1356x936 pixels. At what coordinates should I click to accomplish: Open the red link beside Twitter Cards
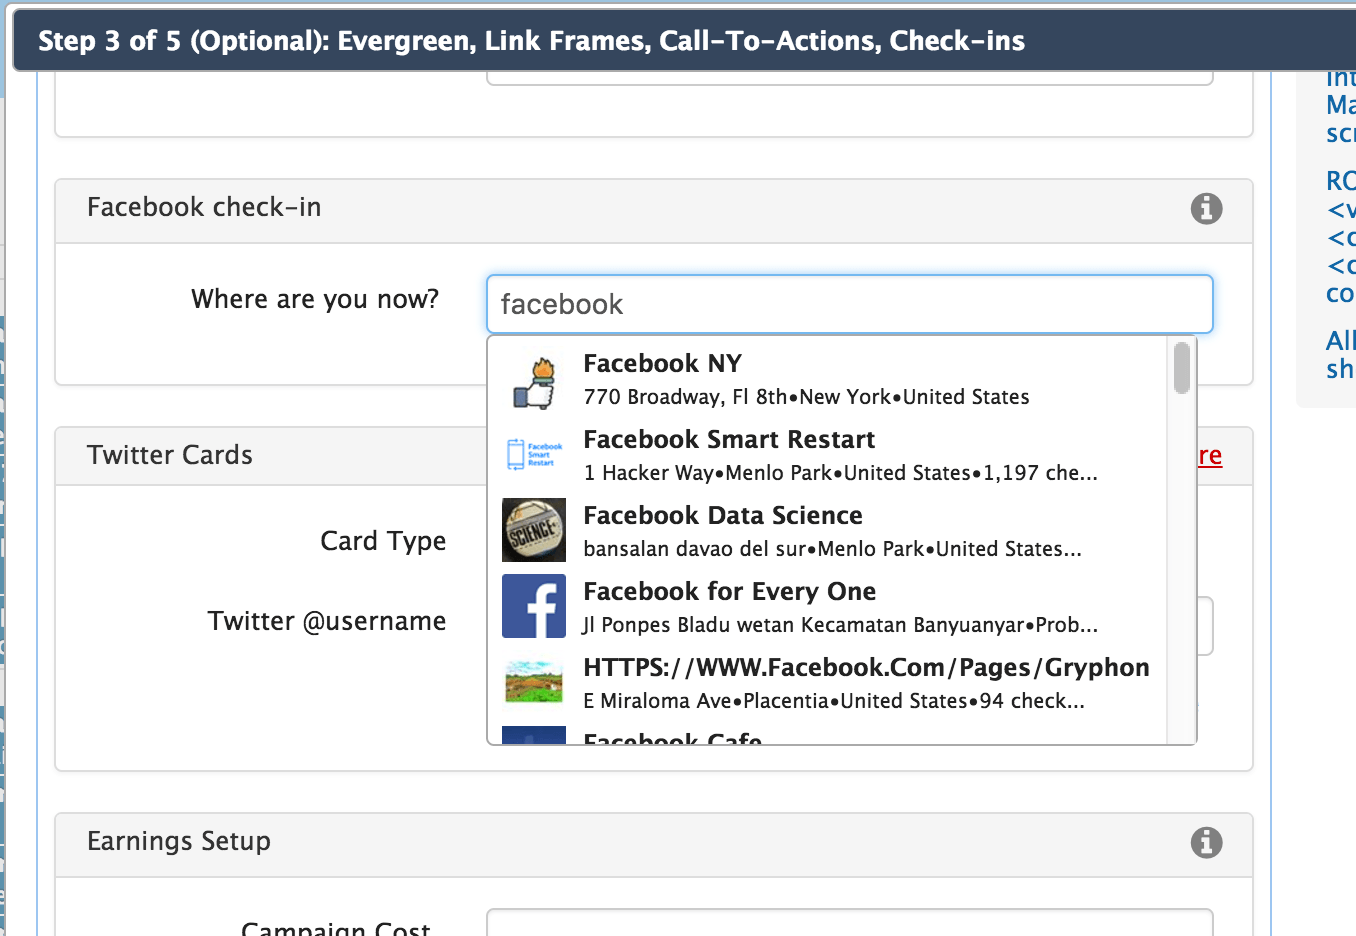tap(1210, 456)
